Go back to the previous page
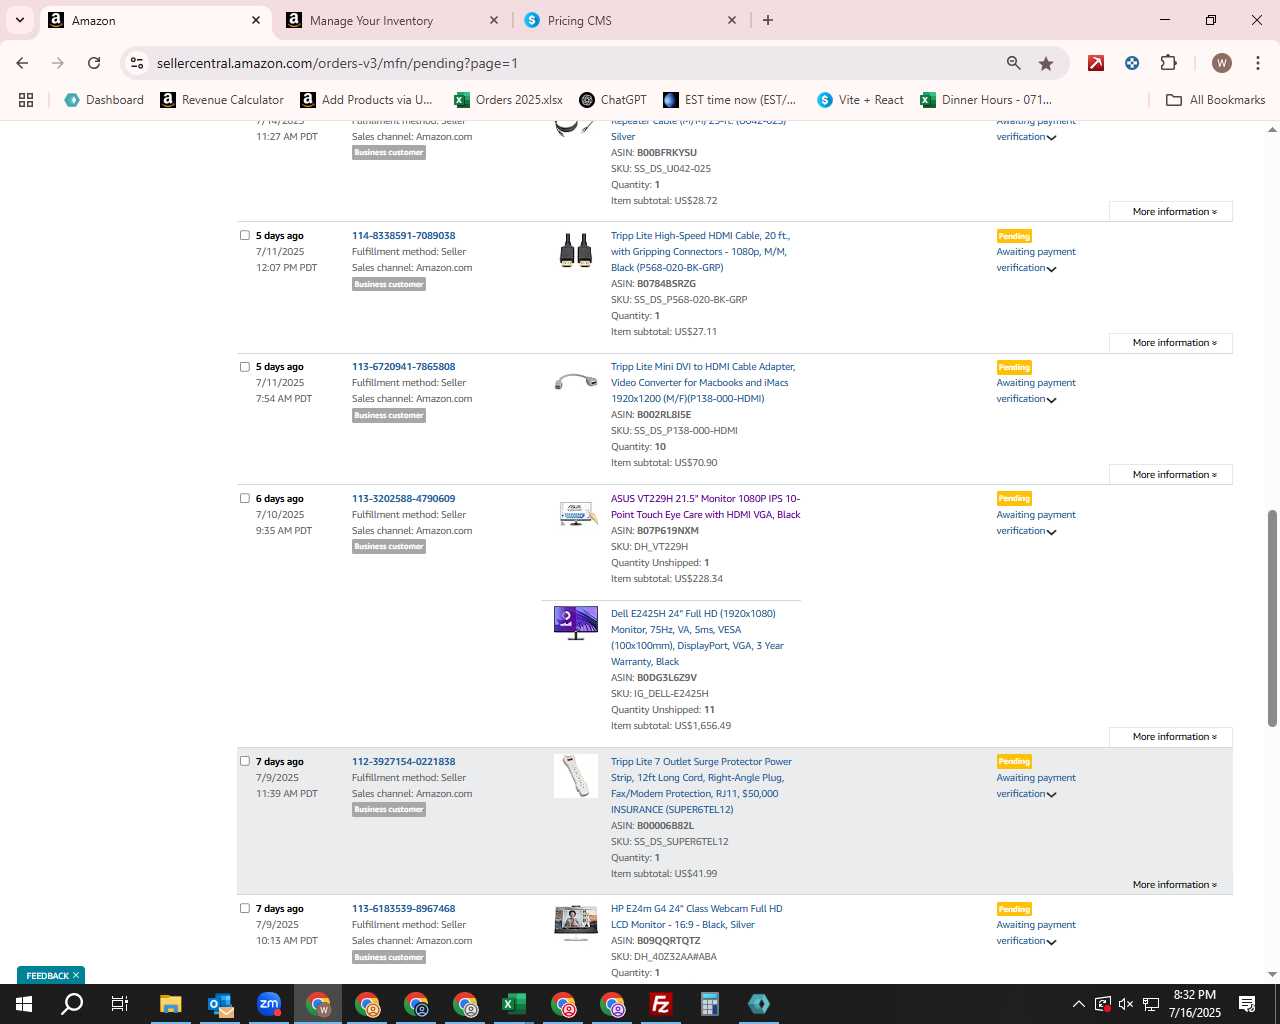 22,63
